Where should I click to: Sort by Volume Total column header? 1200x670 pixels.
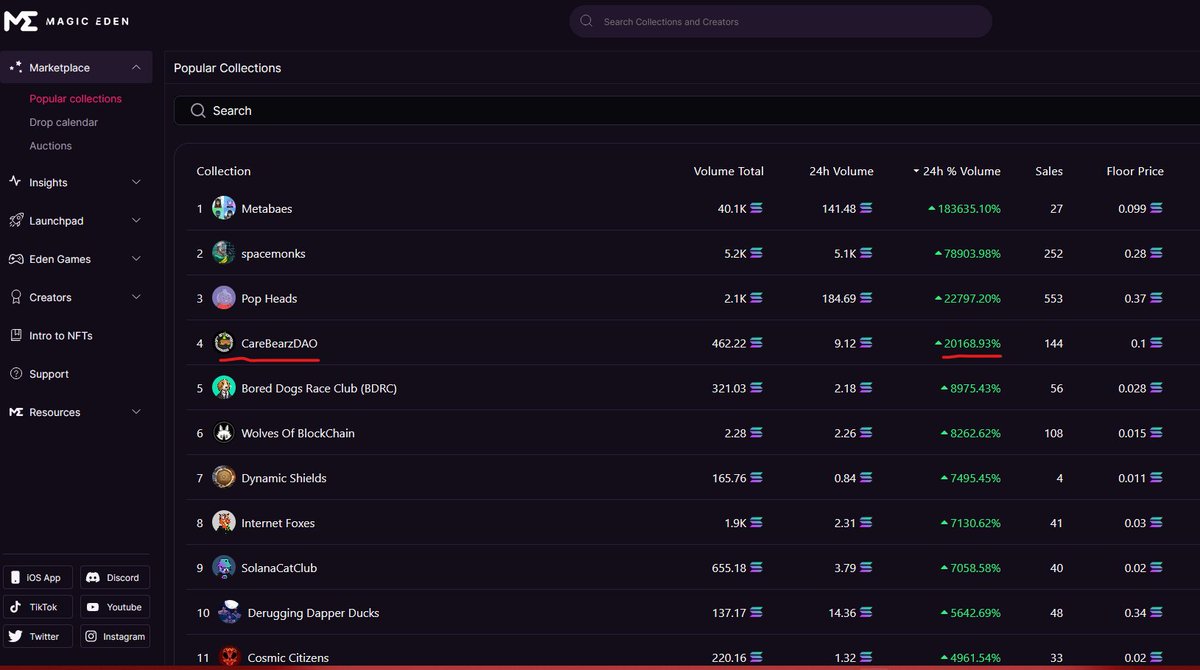pos(729,171)
